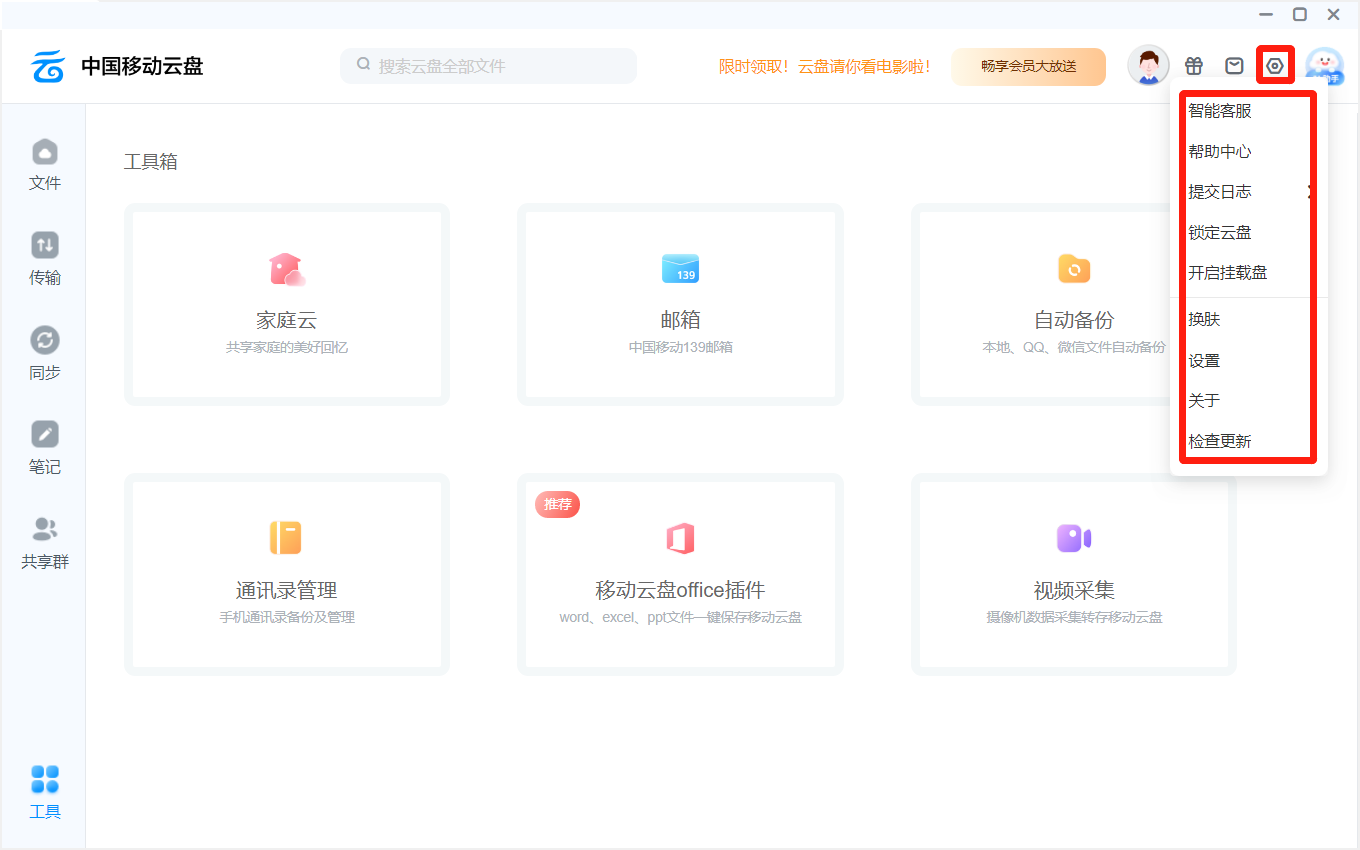
Task: Select the 工具 toolbox section
Action: pyautogui.click(x=45, y=793)
